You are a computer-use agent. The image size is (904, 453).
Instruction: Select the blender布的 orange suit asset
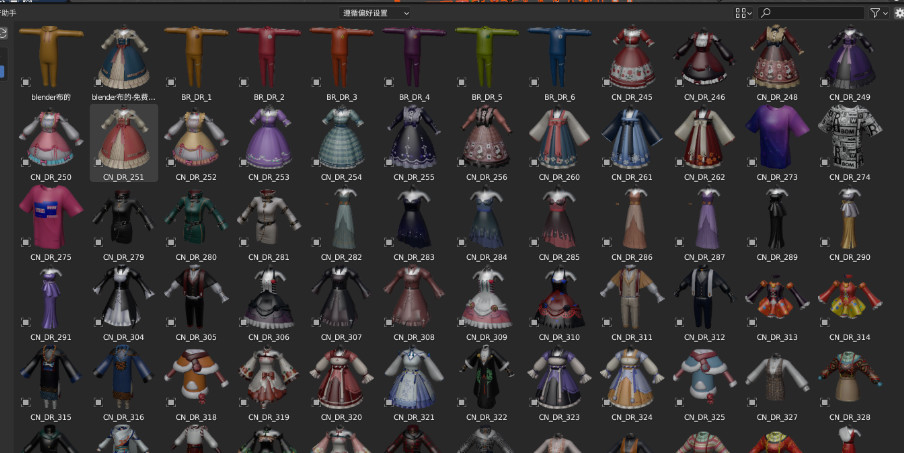(x=51, y=57)
